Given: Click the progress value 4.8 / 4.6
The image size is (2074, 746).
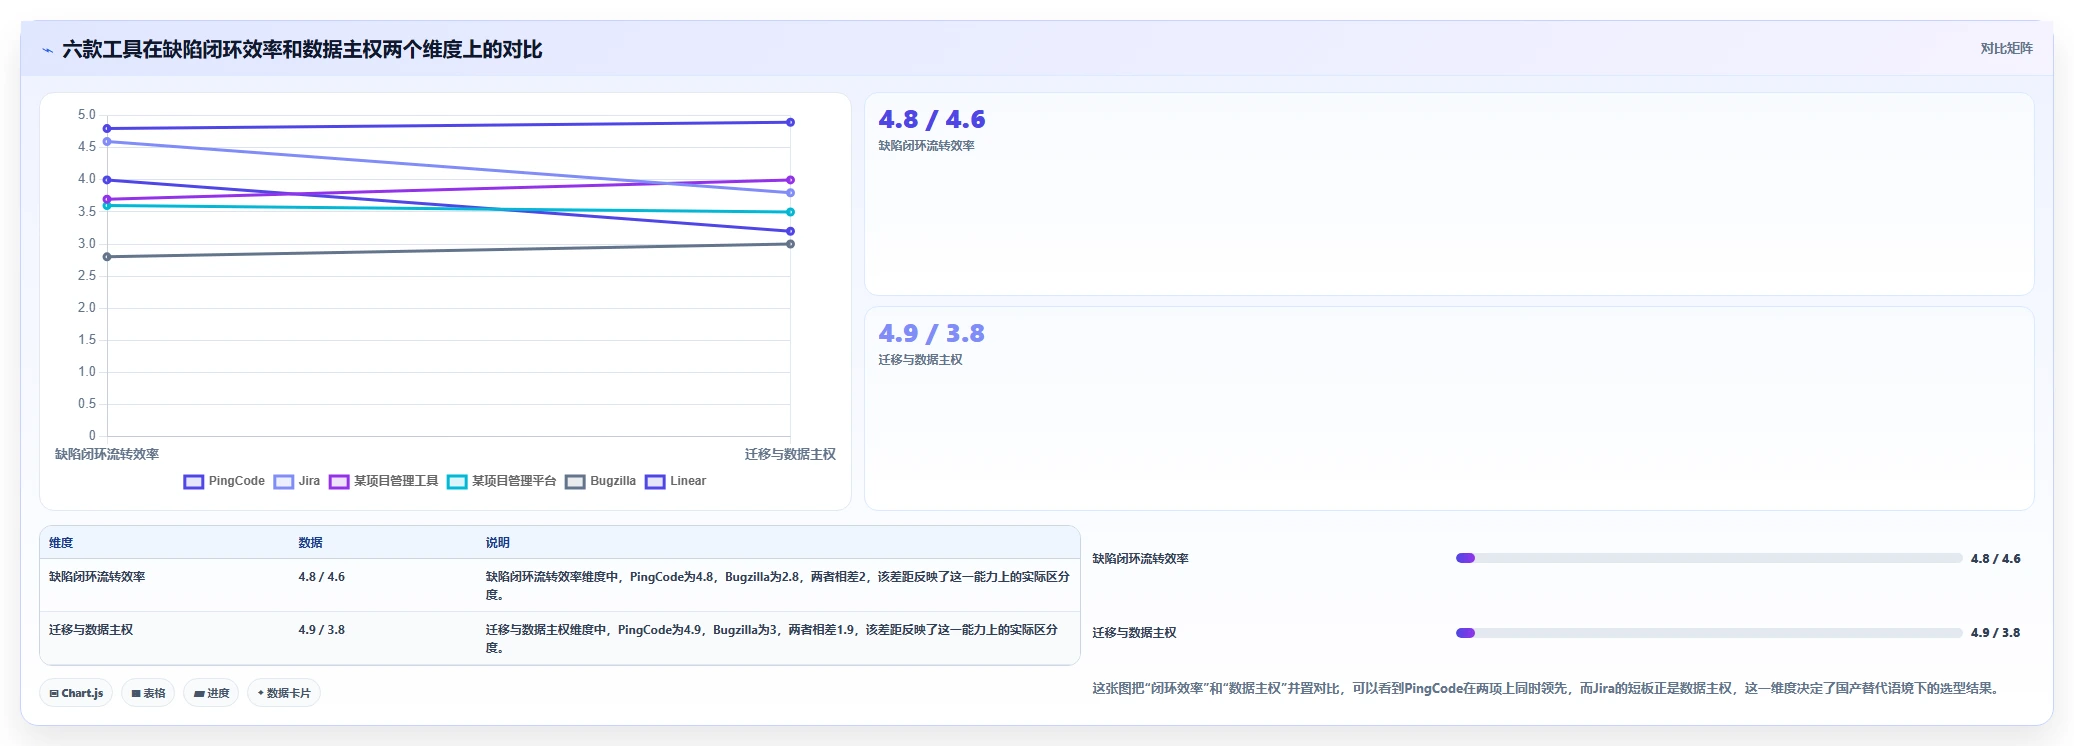Looking at the screenshot, I should pos(1995,558).
